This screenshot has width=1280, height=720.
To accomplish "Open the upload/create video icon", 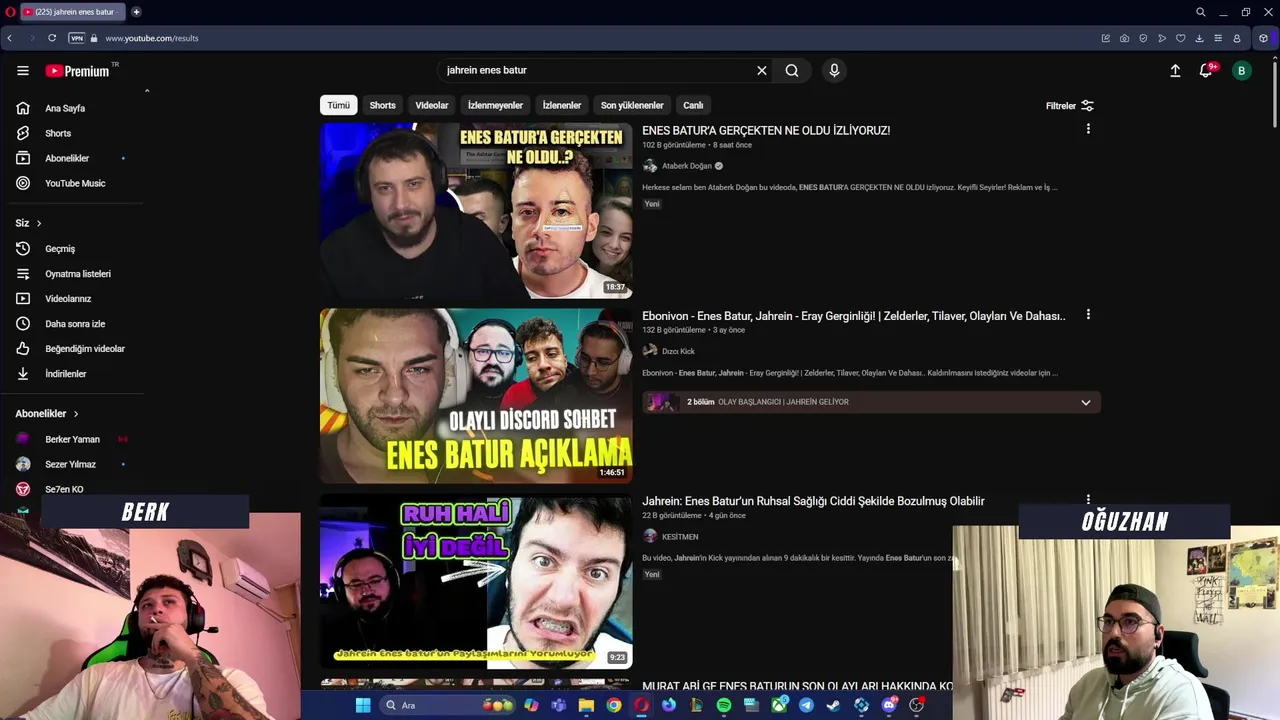I will coord(1175,71).
